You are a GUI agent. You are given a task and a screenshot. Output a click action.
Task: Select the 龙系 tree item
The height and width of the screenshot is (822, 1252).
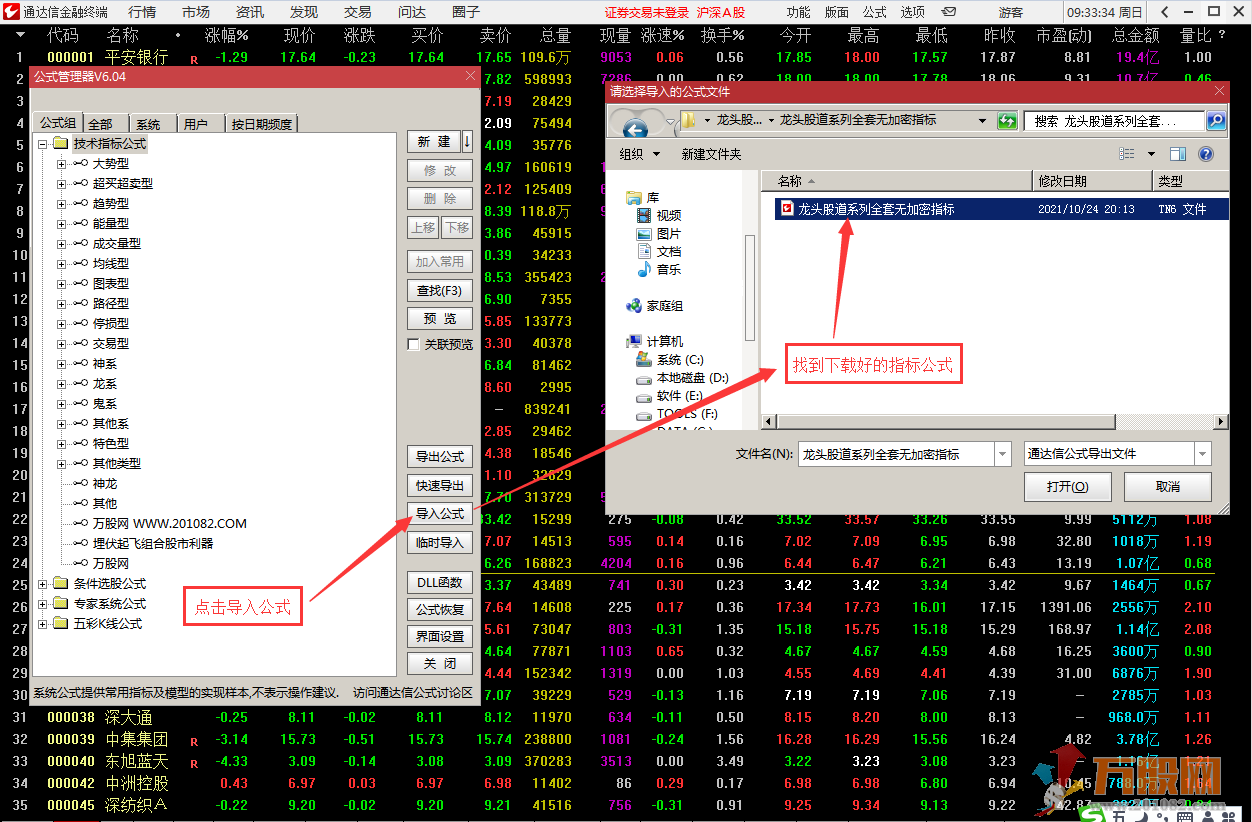105,384
